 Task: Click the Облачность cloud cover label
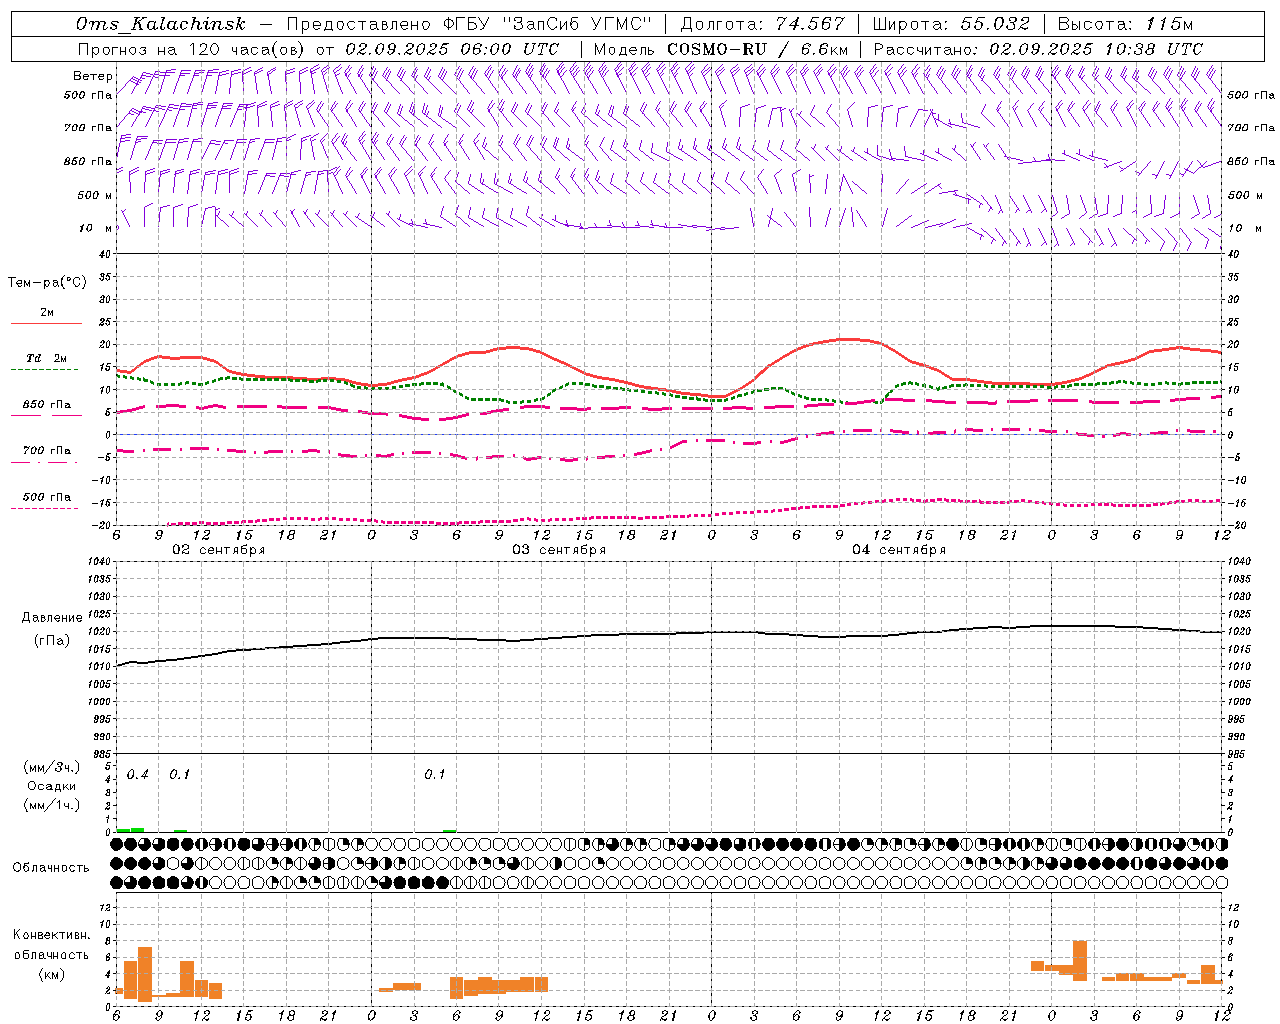coord(51,868)
